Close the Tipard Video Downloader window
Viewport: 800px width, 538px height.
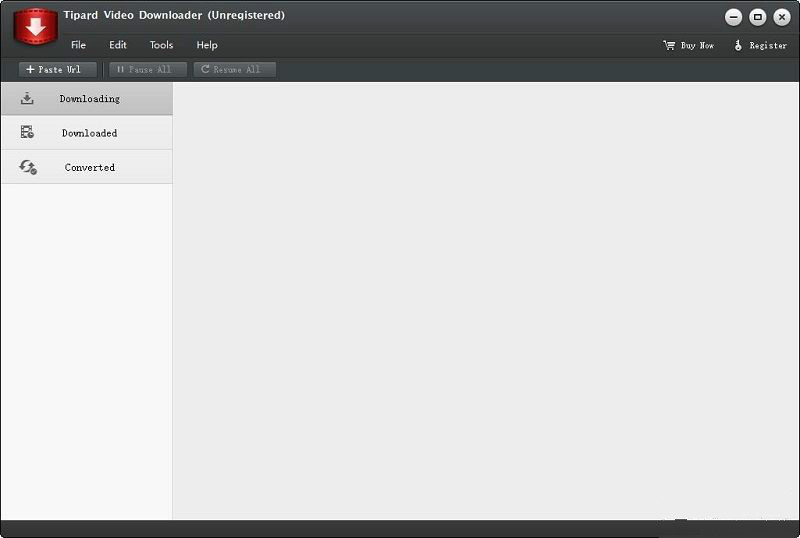[x=782, y=17]
